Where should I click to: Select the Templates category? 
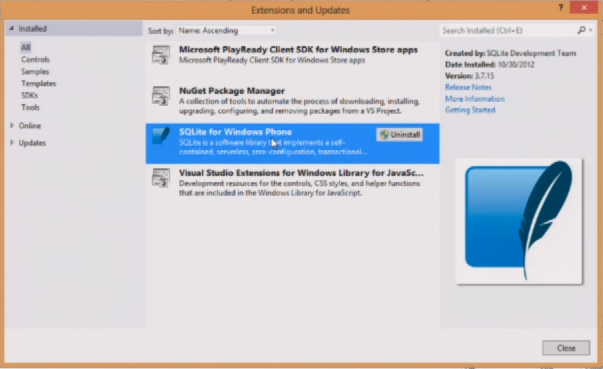pos(38,83)
